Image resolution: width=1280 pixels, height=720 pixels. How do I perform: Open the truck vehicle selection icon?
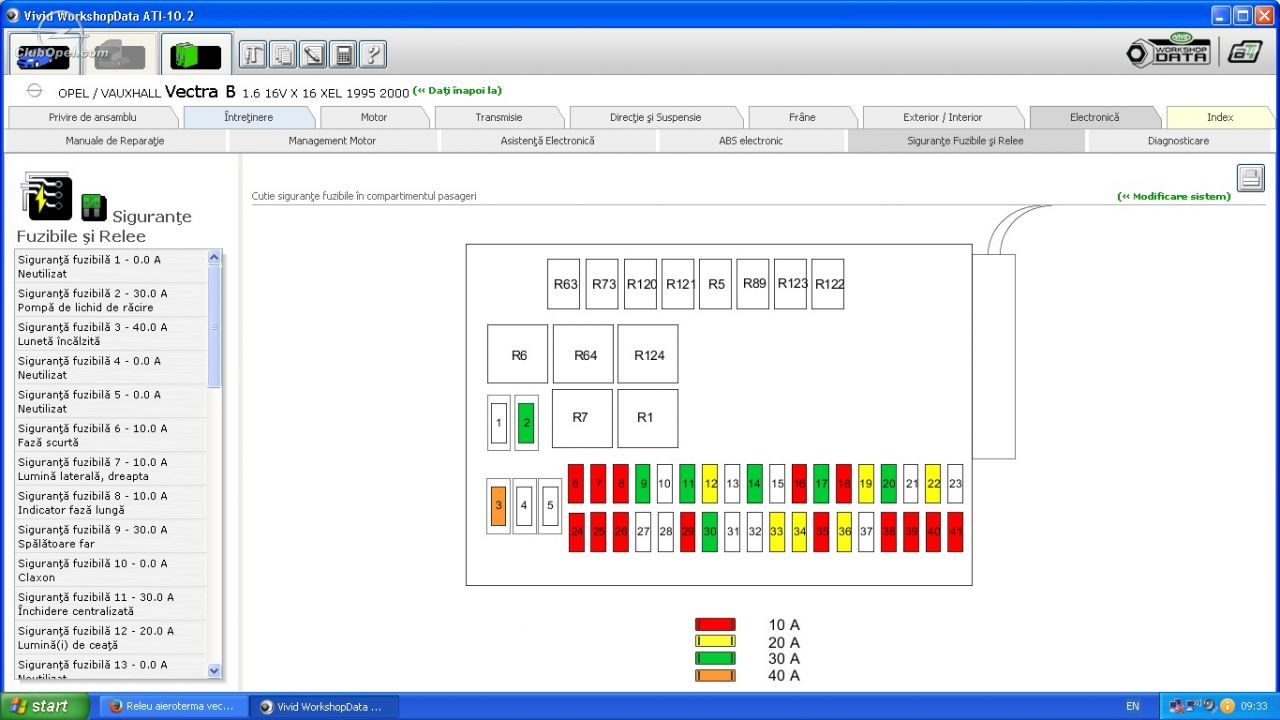[120, 54]
